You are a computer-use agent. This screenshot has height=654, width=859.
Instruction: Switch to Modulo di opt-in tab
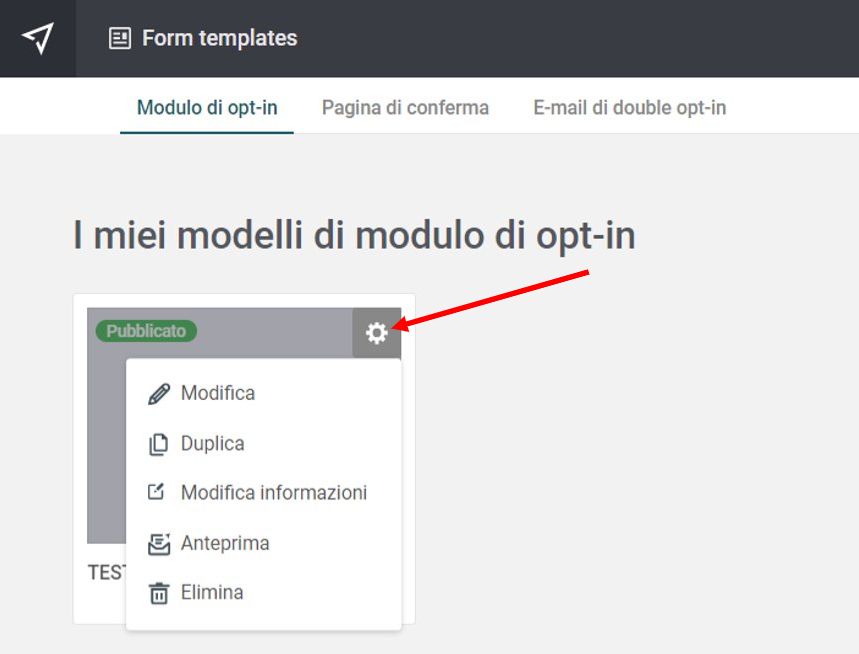pos(207,107)
